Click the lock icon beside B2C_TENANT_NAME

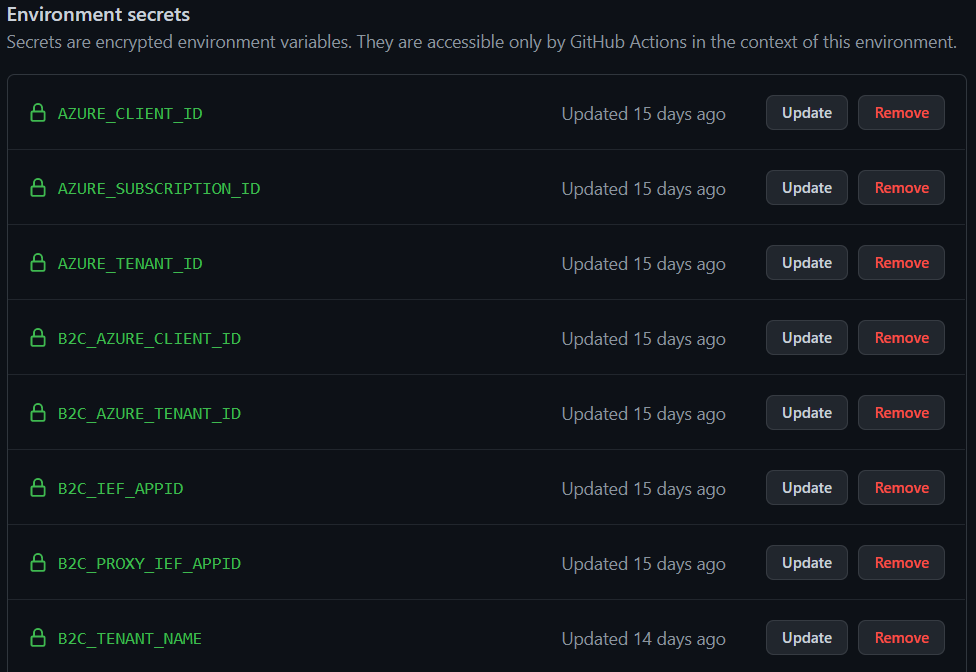38,638
